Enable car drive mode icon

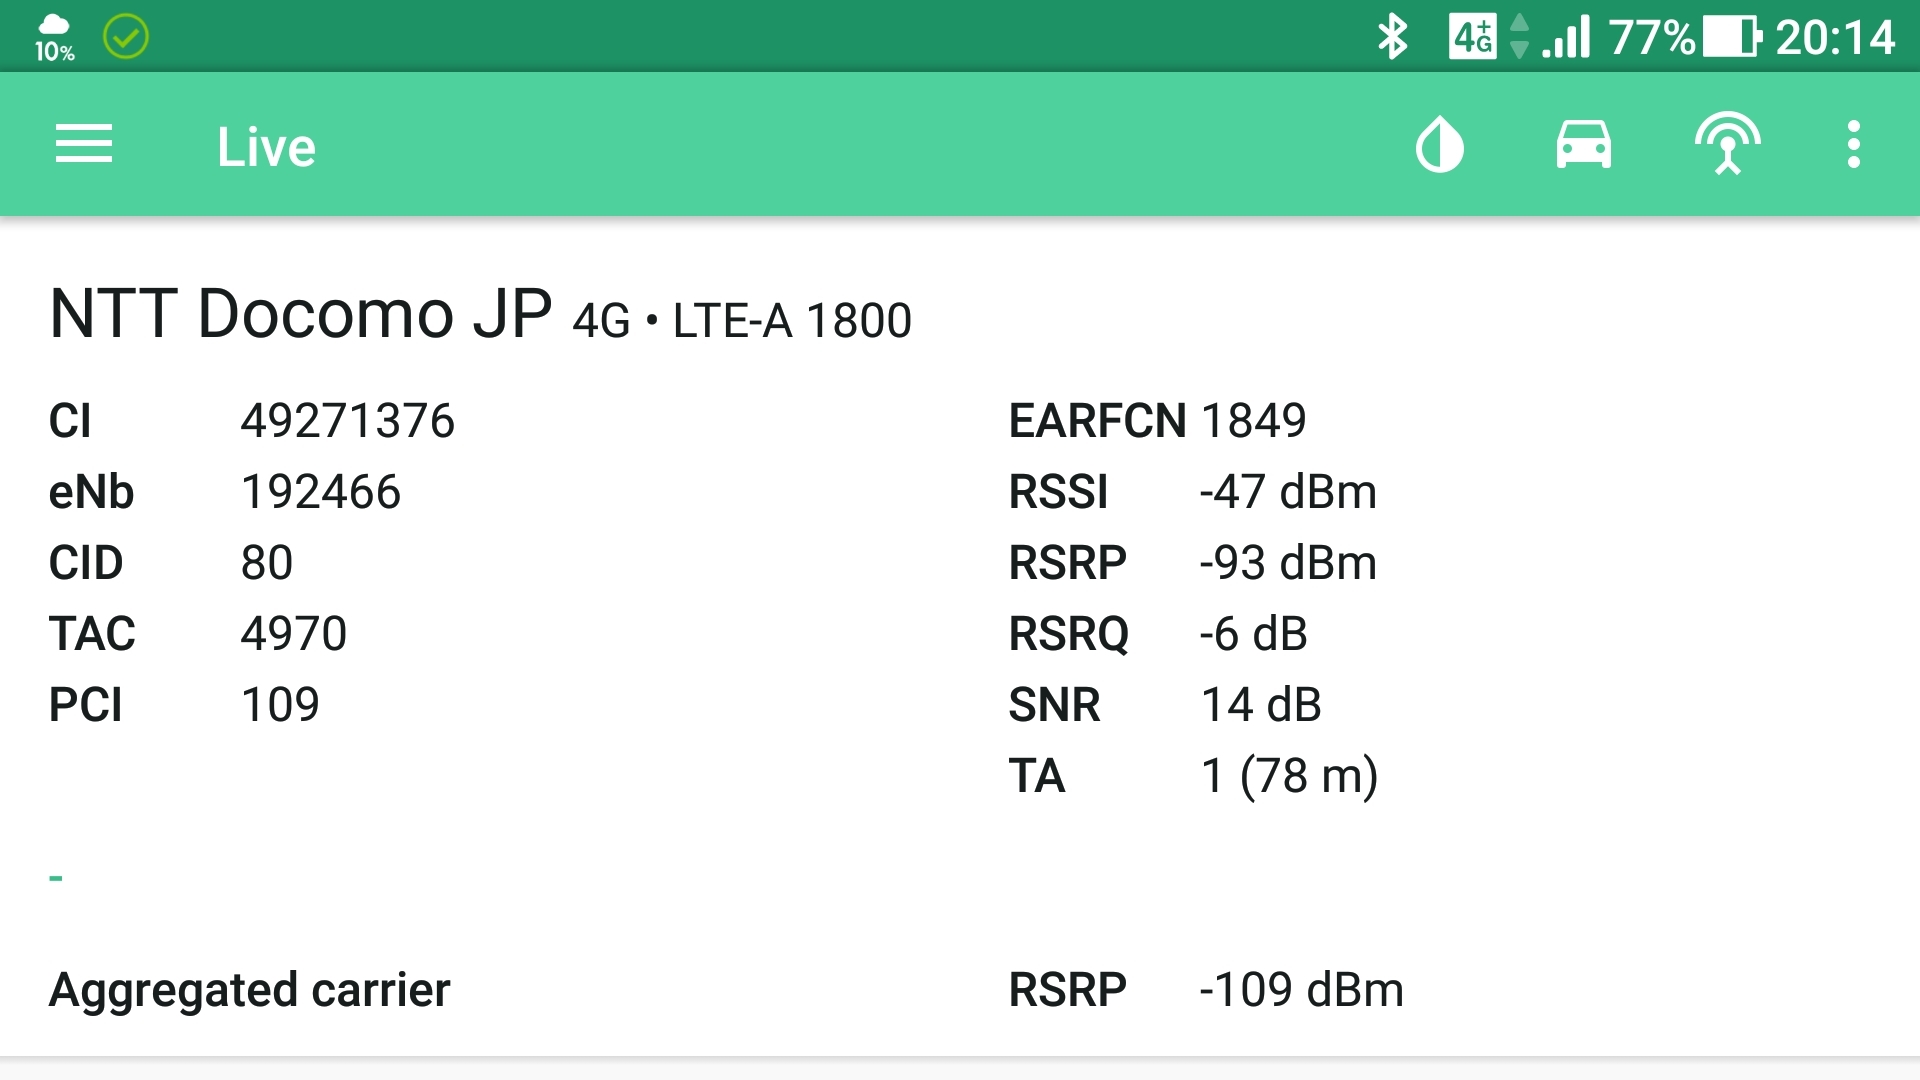tap(1583, 145)
